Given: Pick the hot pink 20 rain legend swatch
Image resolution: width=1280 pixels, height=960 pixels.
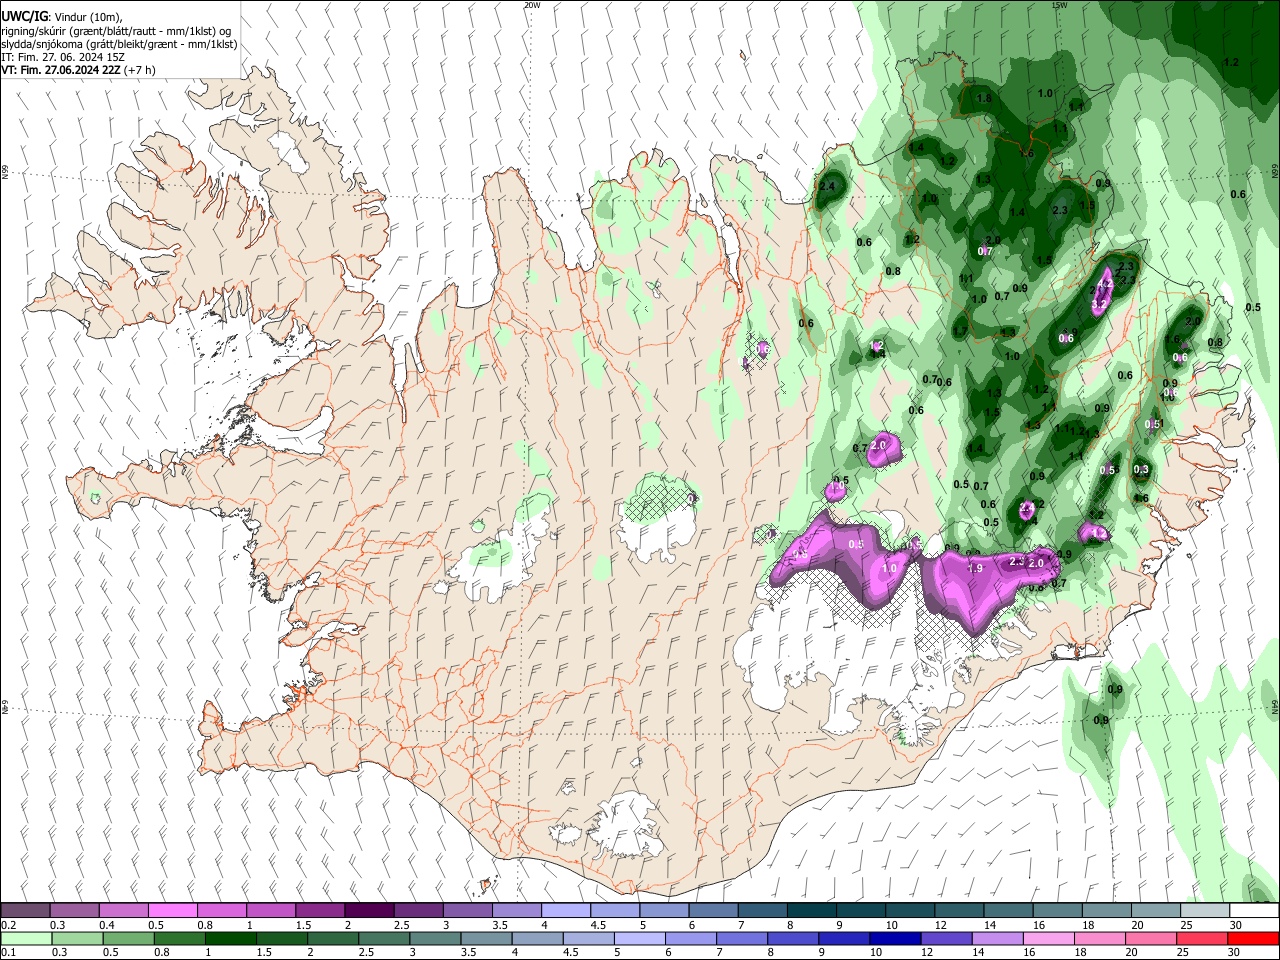Looking at the screenshot, I should (x=1151, y=939).
